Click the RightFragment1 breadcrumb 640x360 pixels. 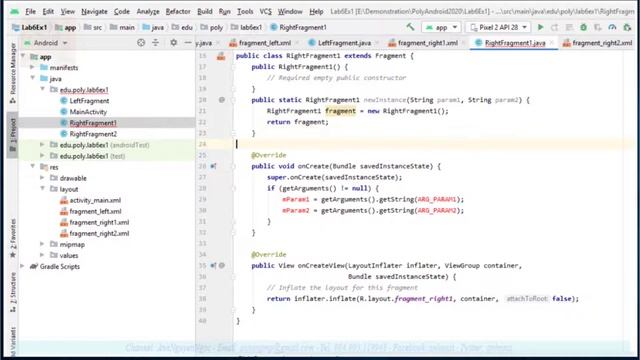pos(298,27)
